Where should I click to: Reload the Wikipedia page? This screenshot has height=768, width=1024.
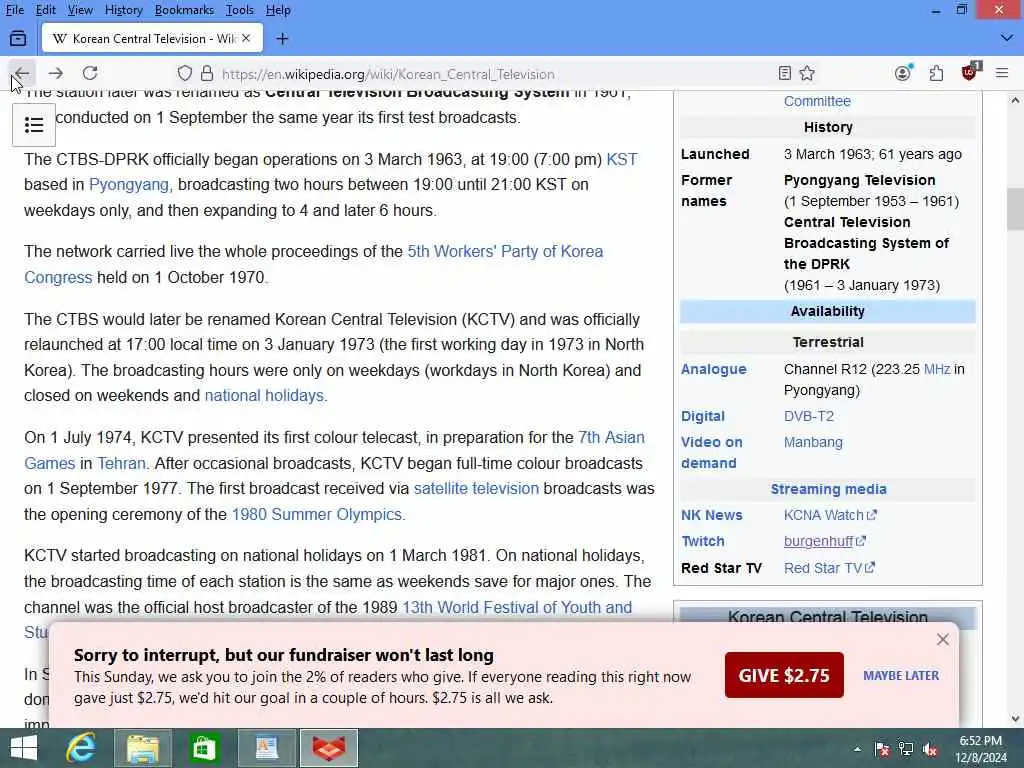[x=90, y=73]
